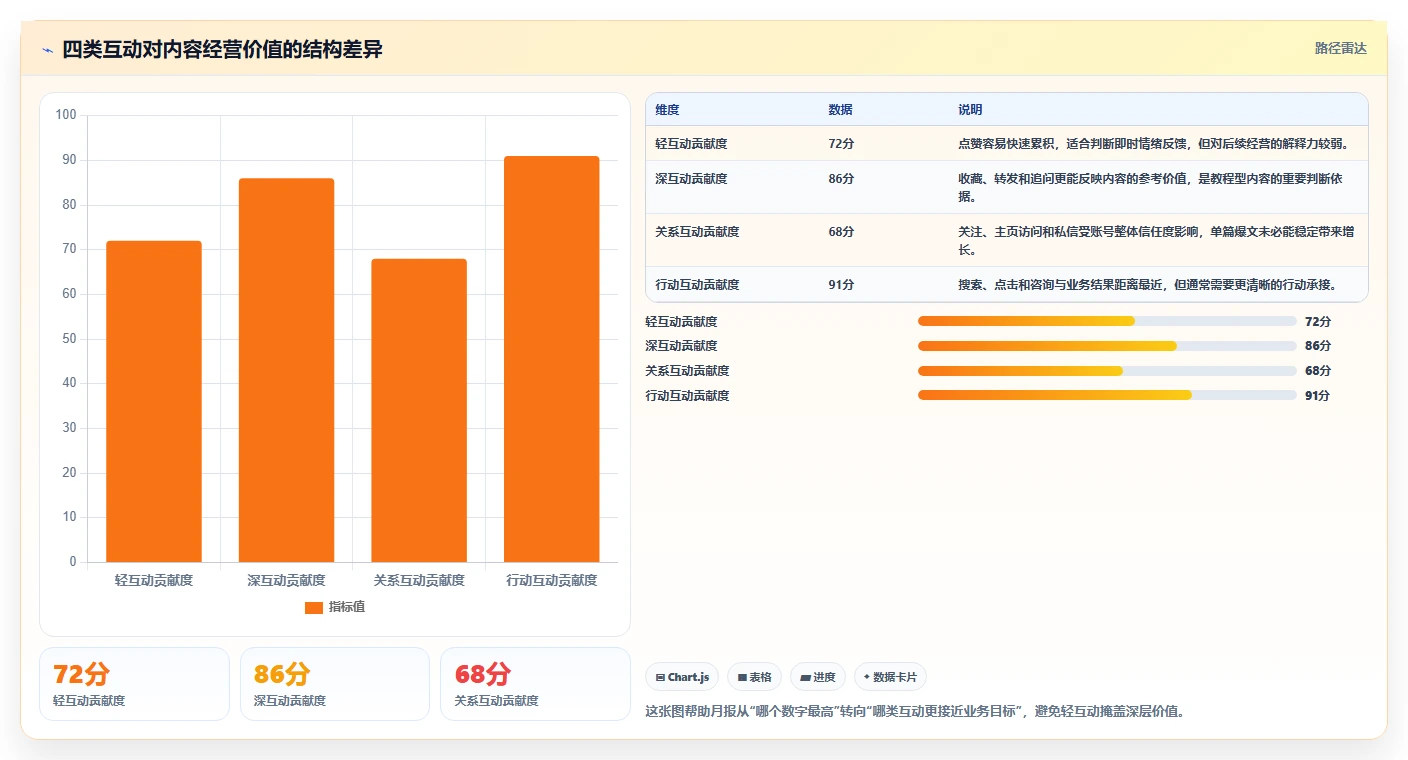Click the 72分 轻互动贡献度 data card
Screen dimensions: 1408x760
(x=134, y=684)
